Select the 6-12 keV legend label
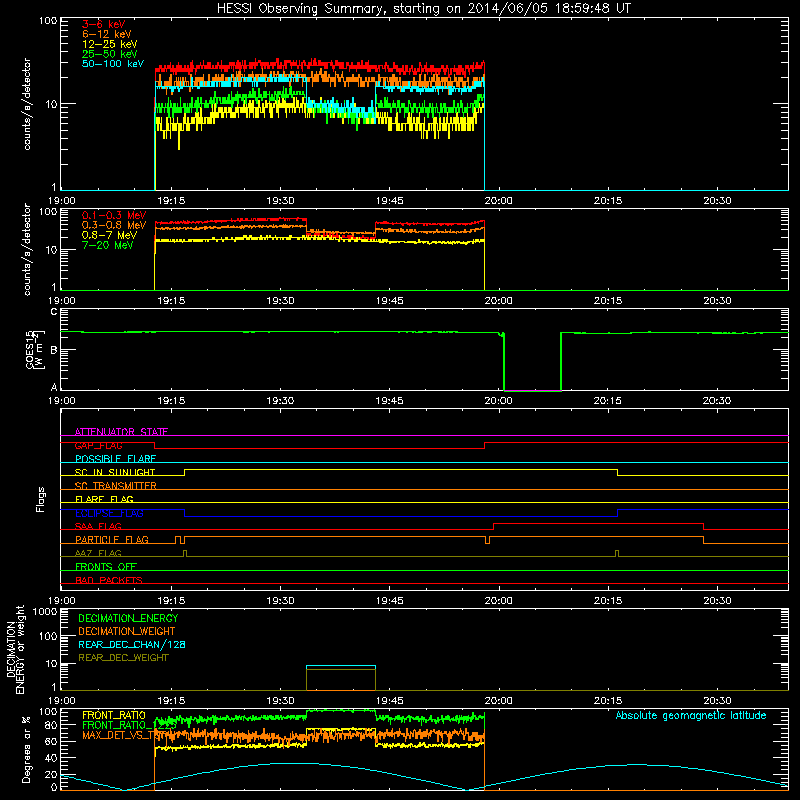Image resolution: width=800 pixels, height=800 pixels. click(x=107, y=34)
